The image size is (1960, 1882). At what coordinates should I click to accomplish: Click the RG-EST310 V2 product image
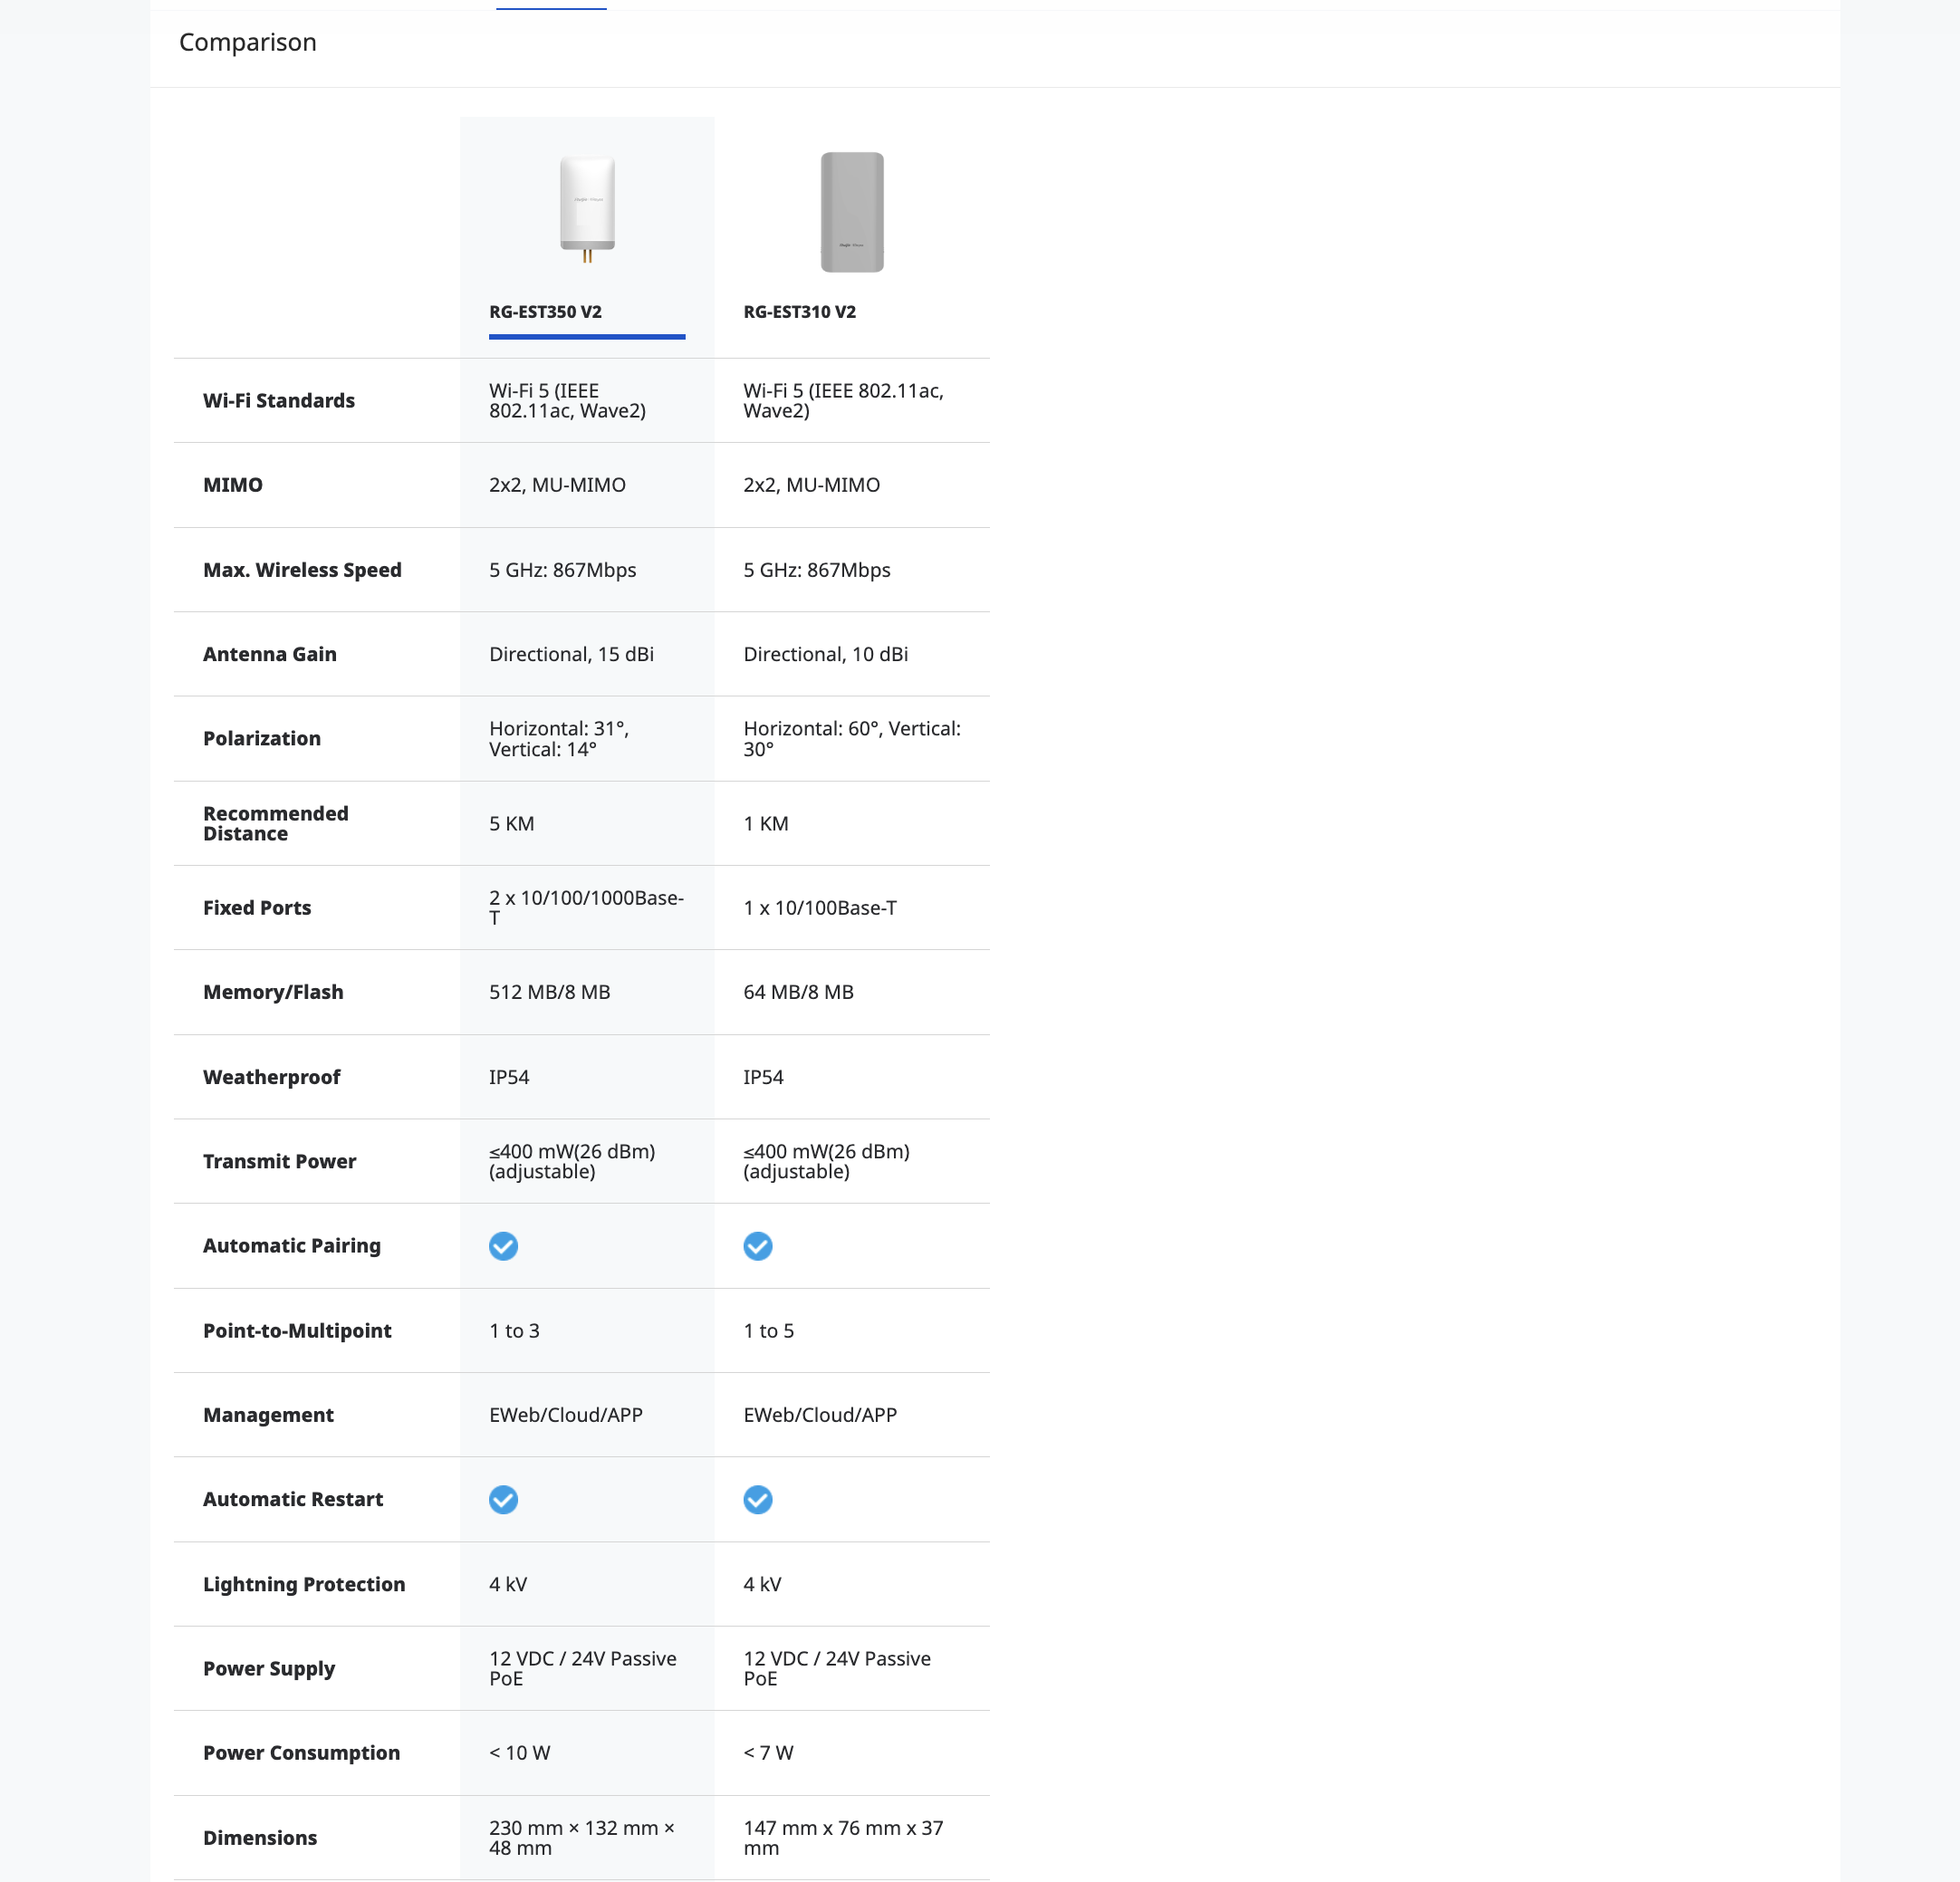tap(852, 212)
